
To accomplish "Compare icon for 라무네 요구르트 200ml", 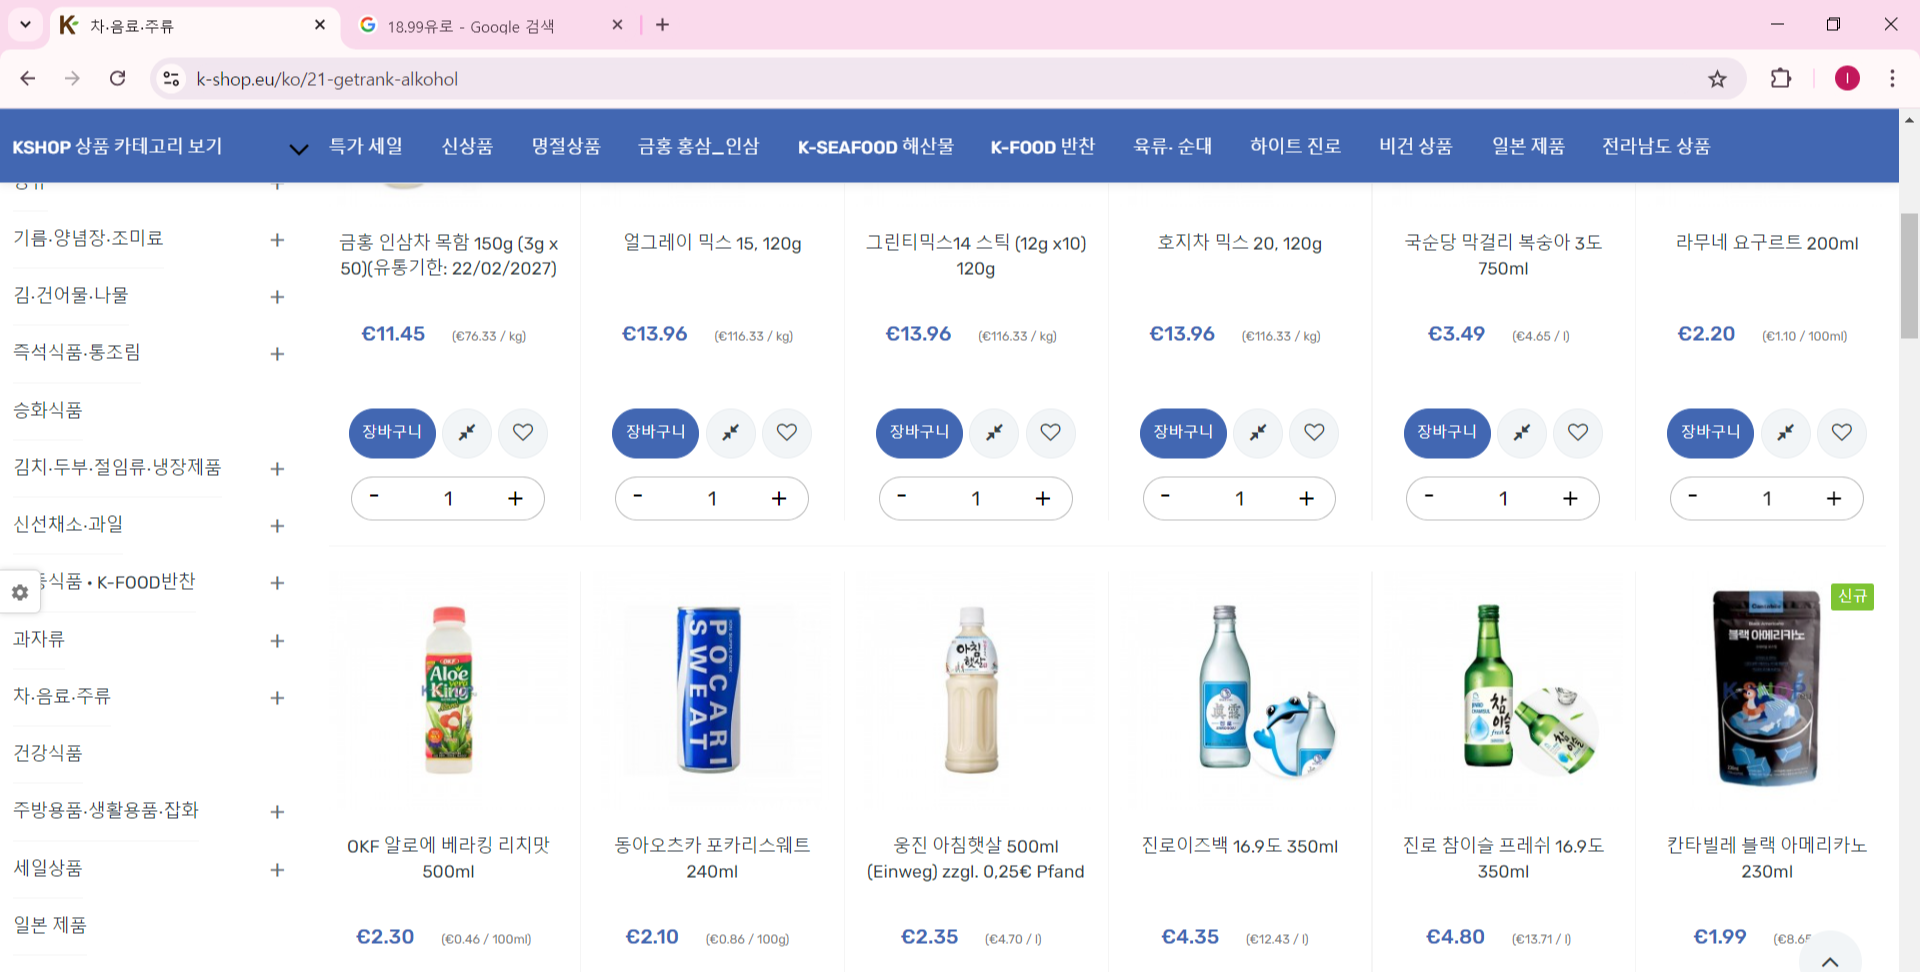I will tap(1785, 433).
